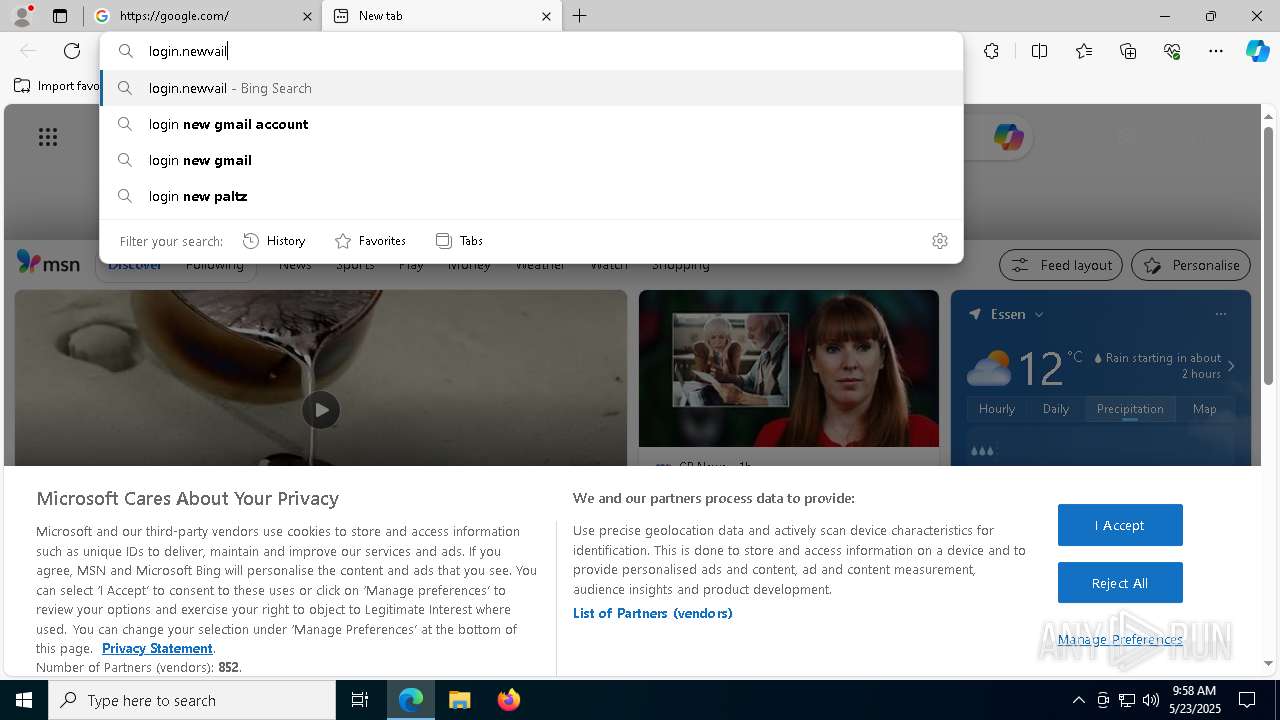Open the Collections icon
The width and height of the screenshot is (1280, 720).
pos(1128,51)
